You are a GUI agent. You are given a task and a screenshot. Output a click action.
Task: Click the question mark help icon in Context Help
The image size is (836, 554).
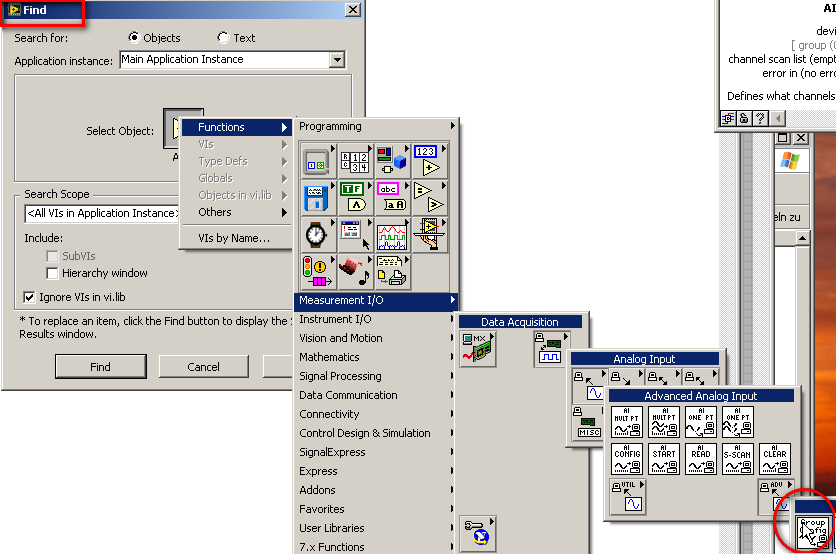760,118
